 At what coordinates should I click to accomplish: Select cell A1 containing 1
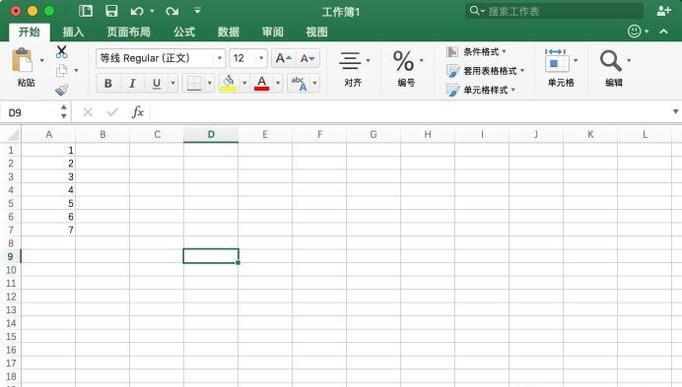point(49,150)
